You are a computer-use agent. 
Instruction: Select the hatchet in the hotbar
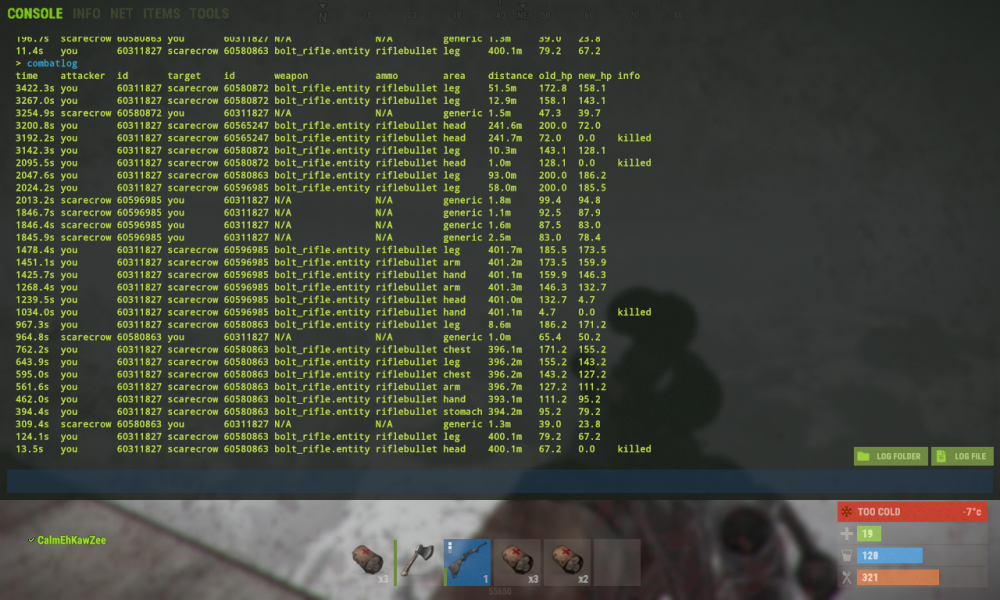(417, 562)
